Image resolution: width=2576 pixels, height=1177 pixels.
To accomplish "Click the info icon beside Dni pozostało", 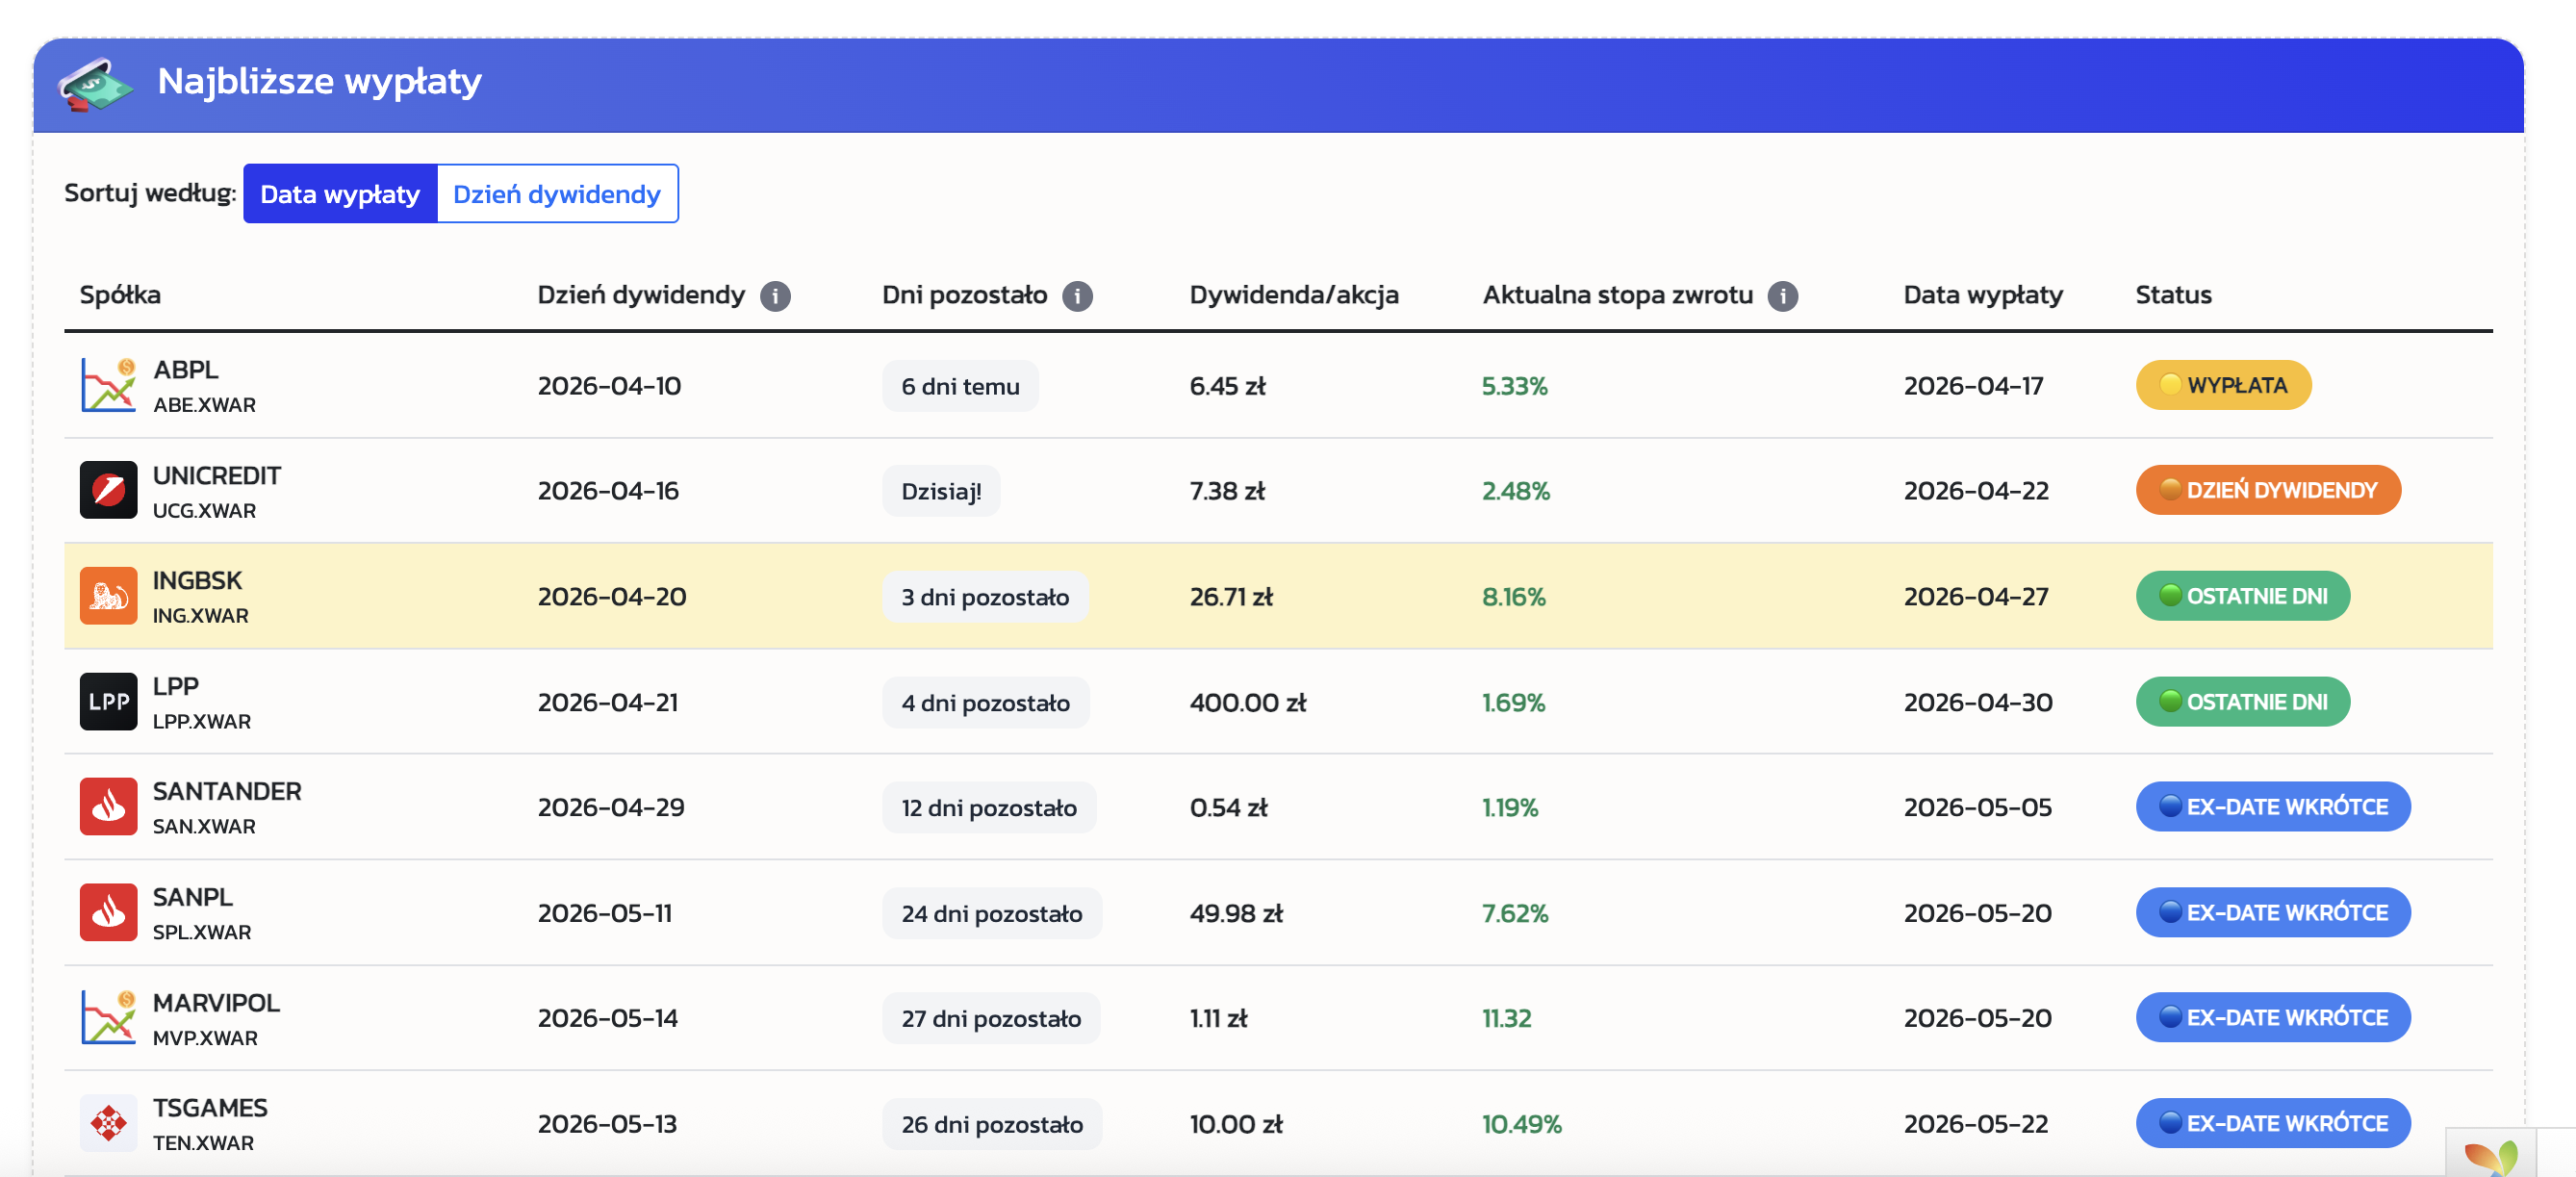I will point(1077,296).
